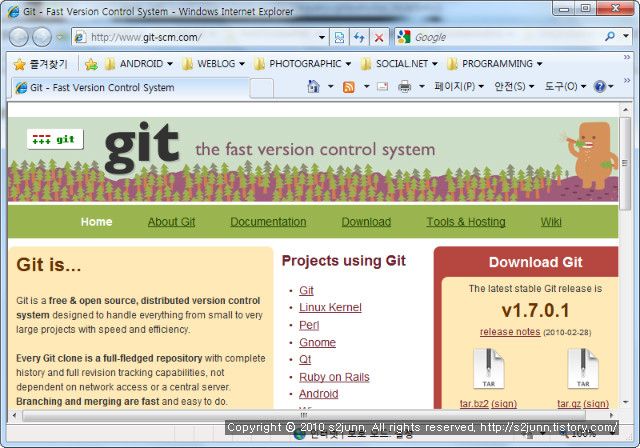
Task: Click the search magnifier icon
Action: [610, 37]
